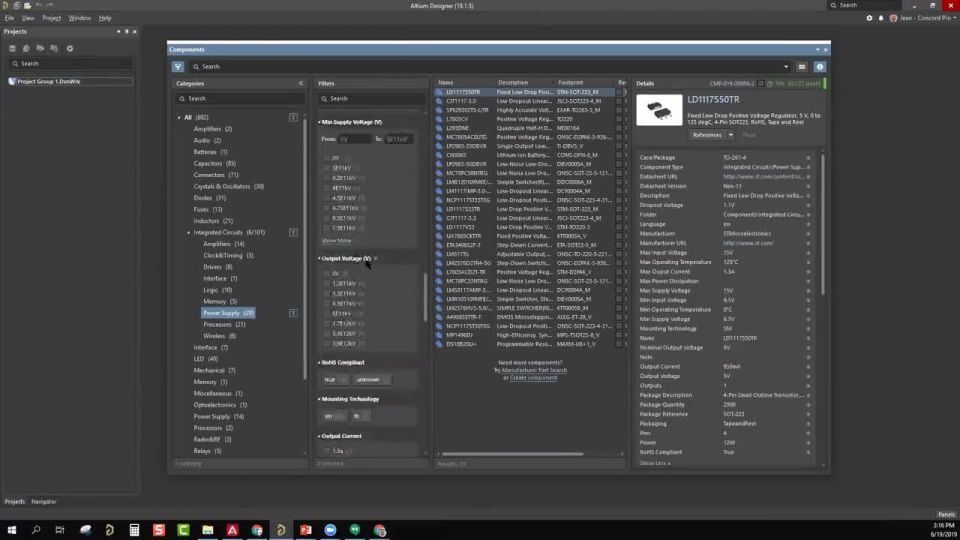This screenshot has width=960, height=540.
Task: Open notifications bell at top right
Action: pyautogui.click(x=881, y=18)
